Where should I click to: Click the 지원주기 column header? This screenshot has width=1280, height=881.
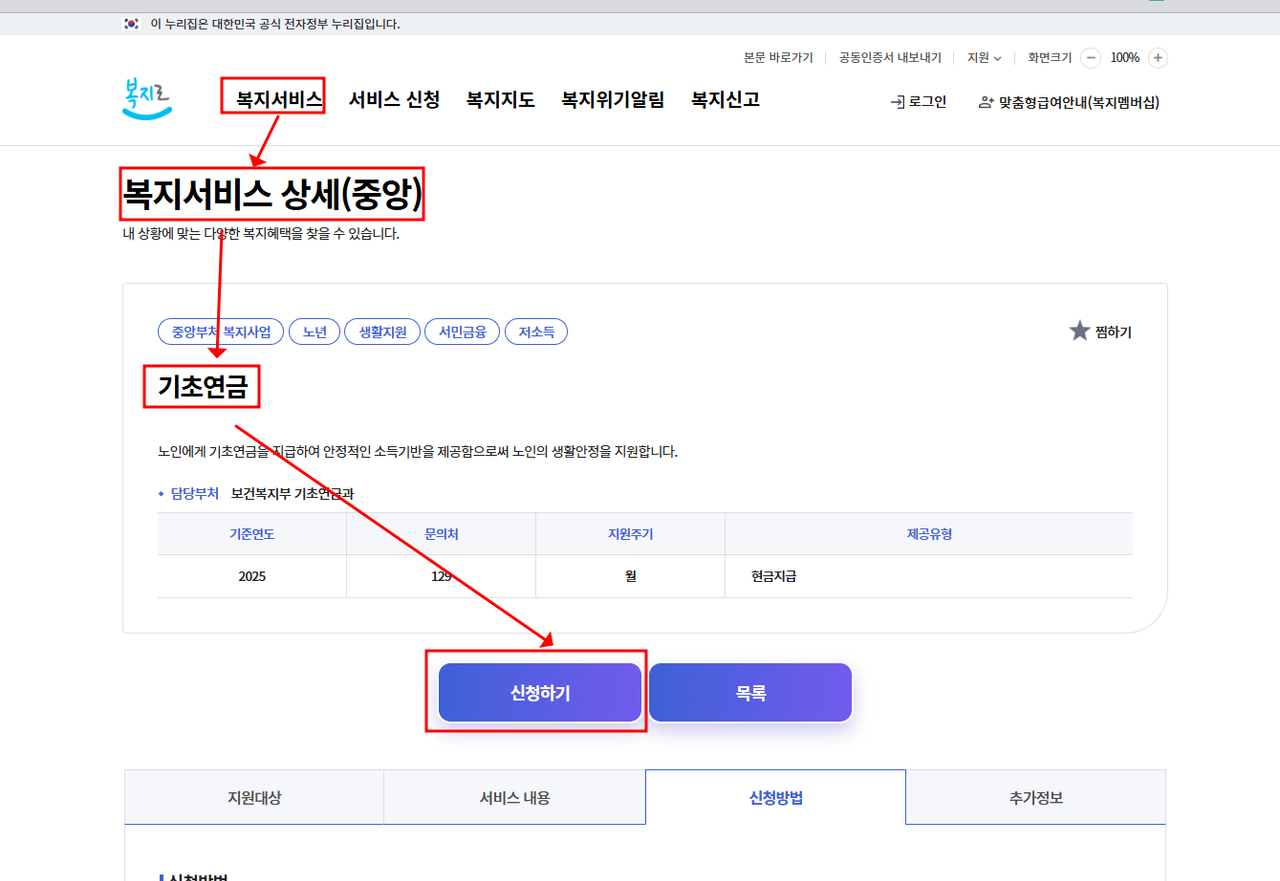click(x=630, y=534)
